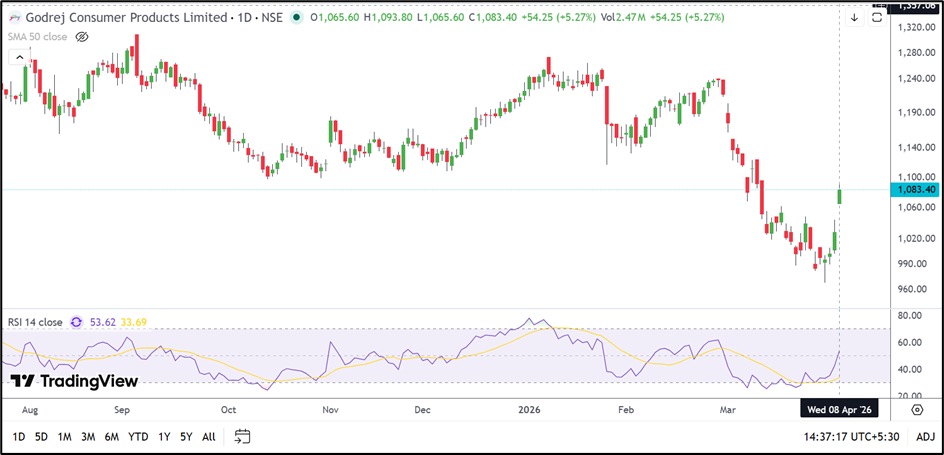The image size is (944, 455).
Task: Open time axis settings gear icon
Action: (x=916, y=409)
